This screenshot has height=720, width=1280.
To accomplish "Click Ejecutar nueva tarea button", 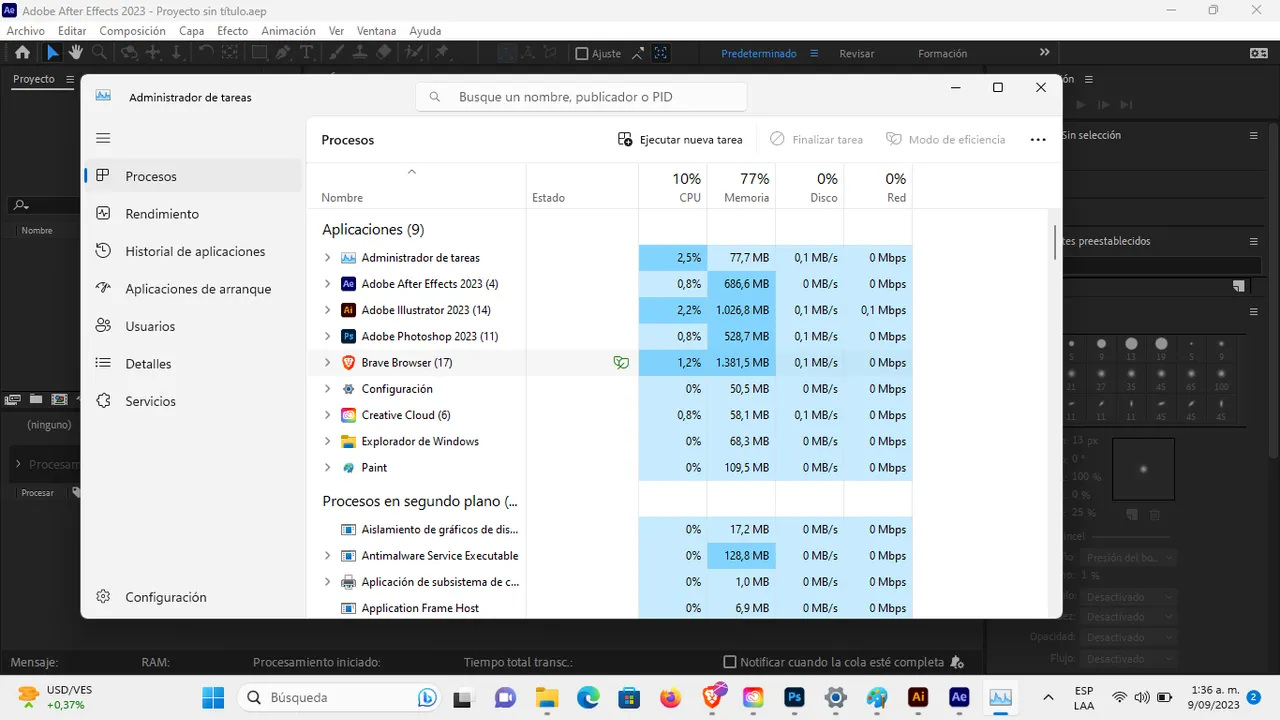I will point(680,140).
